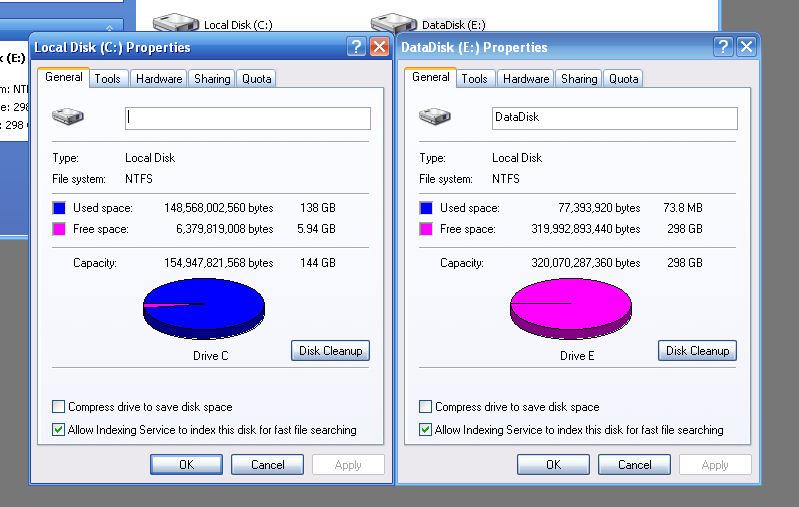Click the Local Disk (C:) drive icon in Explorer
Image resolution: width=799 pixels, height=507 pixels.
coord(176,24)
